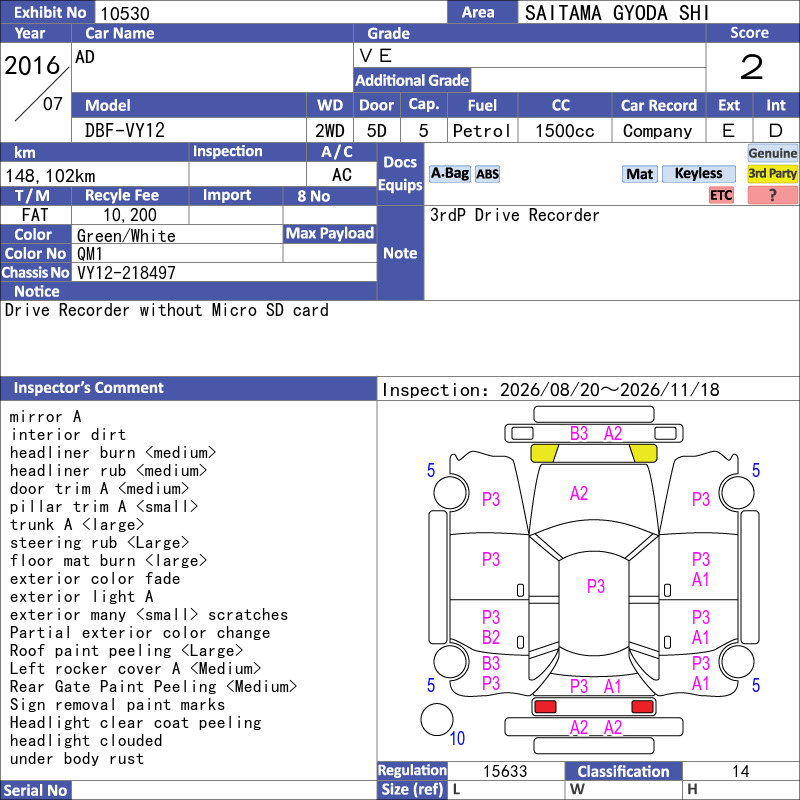Click the ABS equipment badge
Viewport: 800px width, 800px height.
[487, 174]
